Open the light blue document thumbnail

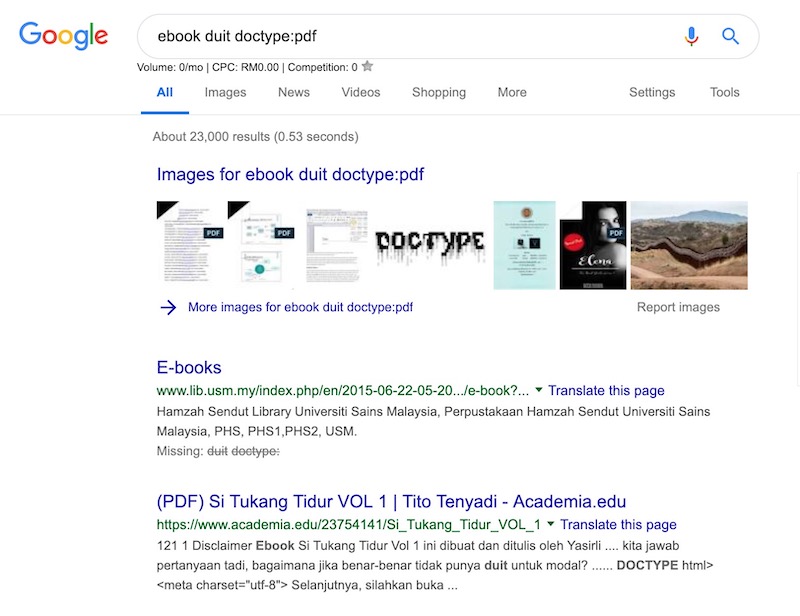[524, 245]
